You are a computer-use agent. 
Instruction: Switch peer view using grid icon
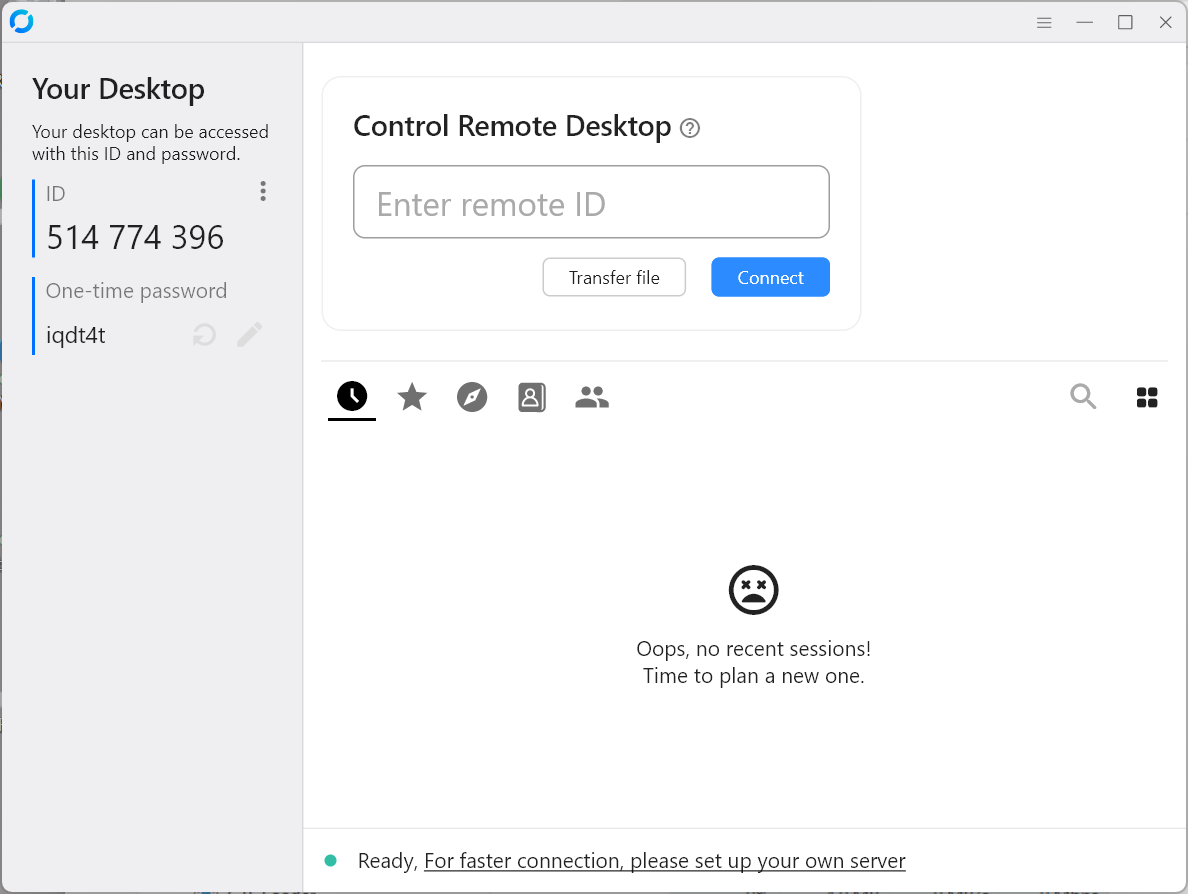point(1147,397)
